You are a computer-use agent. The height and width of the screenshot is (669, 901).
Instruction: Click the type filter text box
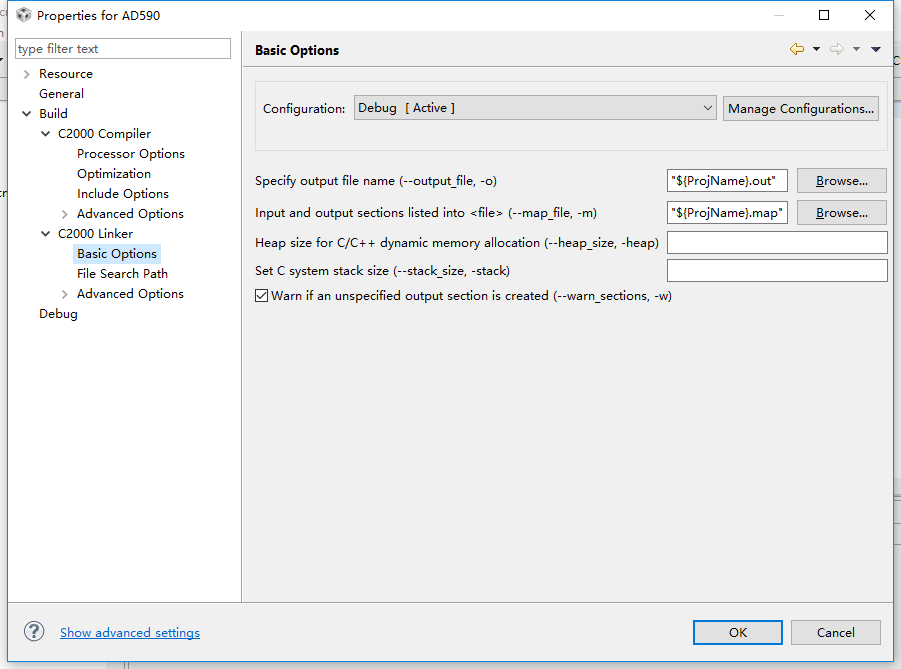click(123, 49)
